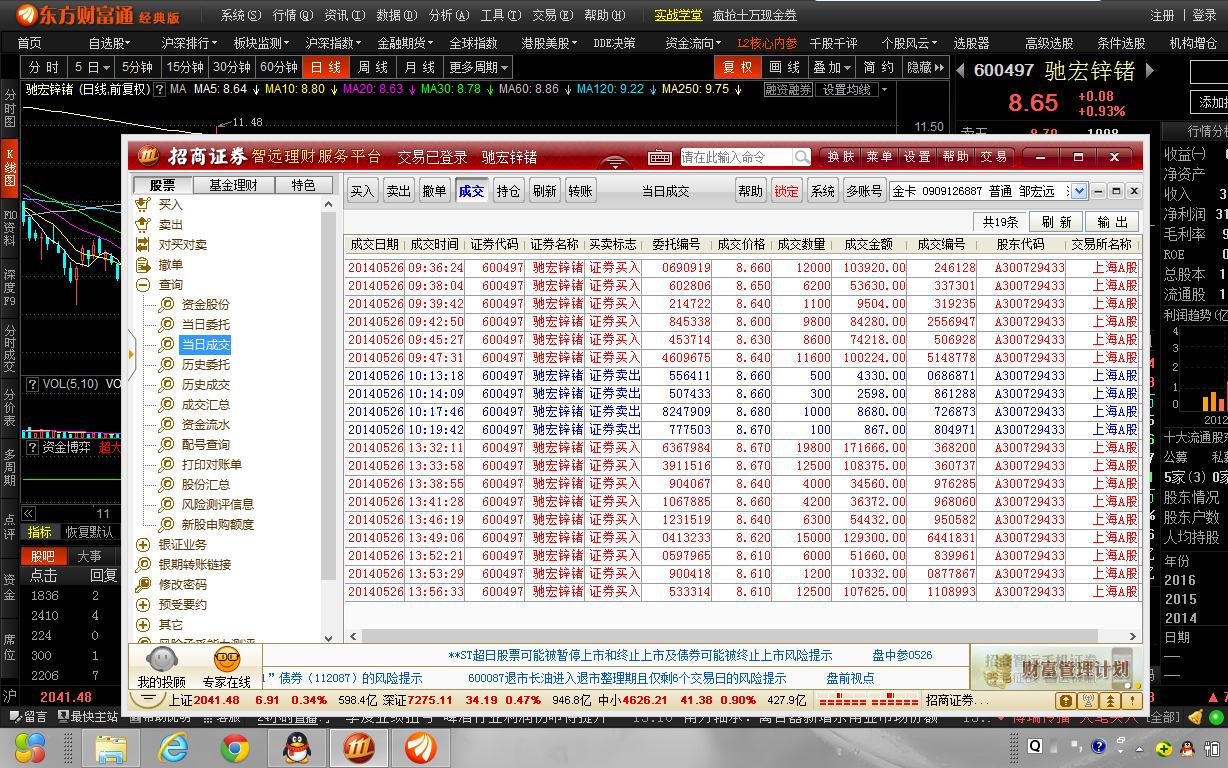Open the 隐藏 dropdown on chart toolbar
The image size is (1228, 768).
point(925,67)
